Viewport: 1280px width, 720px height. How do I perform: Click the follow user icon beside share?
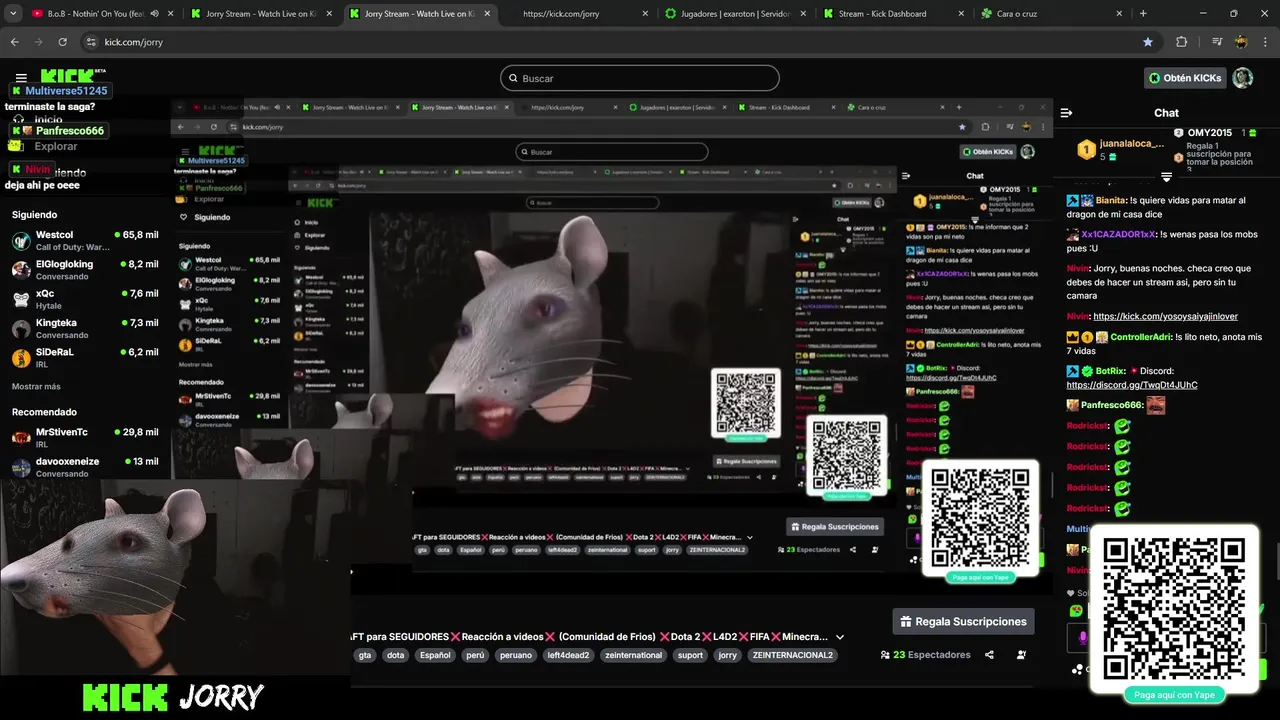point(1021,655)
